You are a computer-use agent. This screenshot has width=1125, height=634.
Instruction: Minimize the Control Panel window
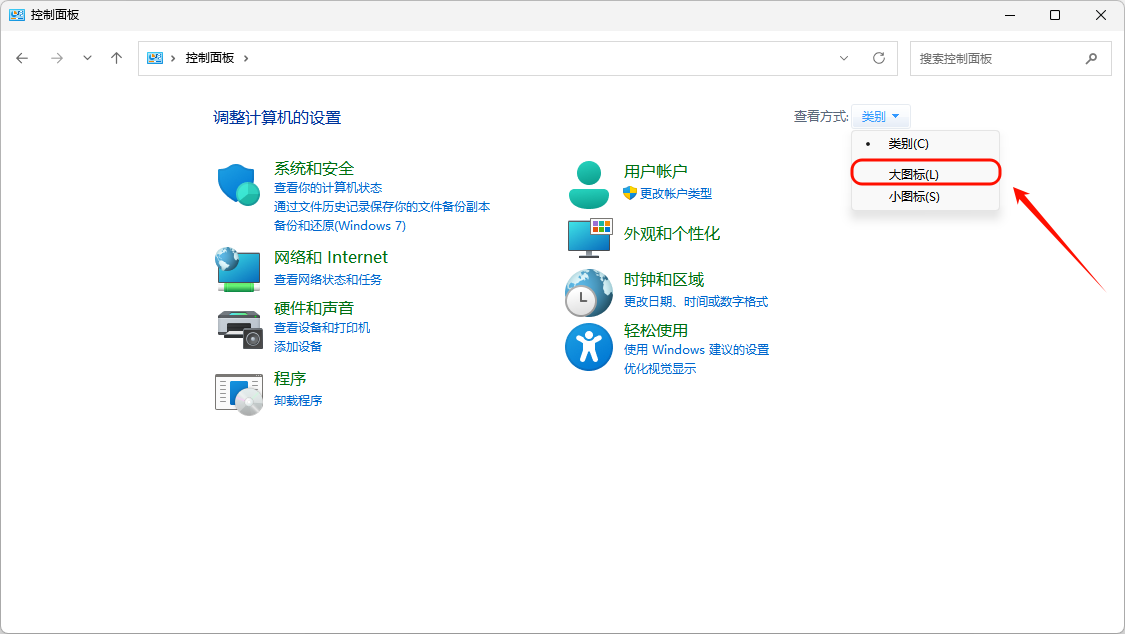click(x=1009, y=15)
